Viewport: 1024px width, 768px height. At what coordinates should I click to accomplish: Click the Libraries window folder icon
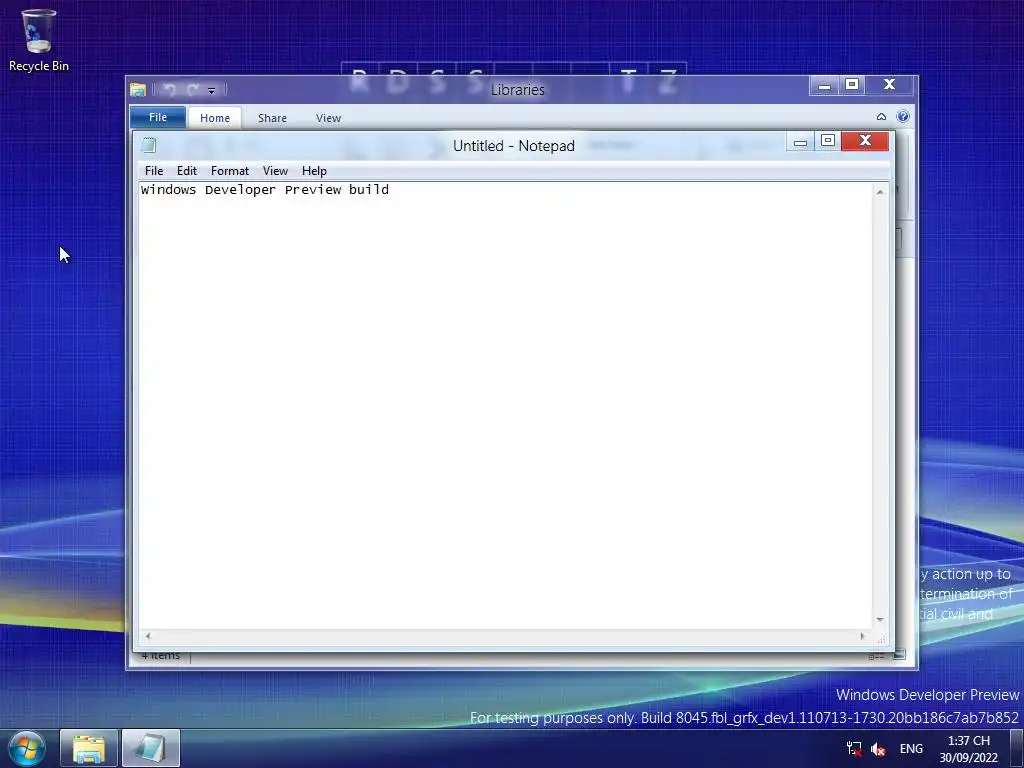[138, 89]
